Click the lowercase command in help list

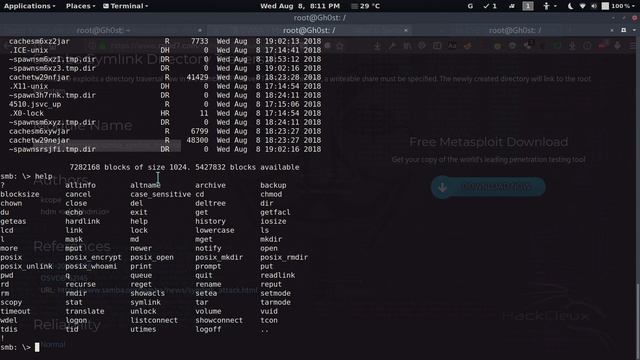coord(215,230)
